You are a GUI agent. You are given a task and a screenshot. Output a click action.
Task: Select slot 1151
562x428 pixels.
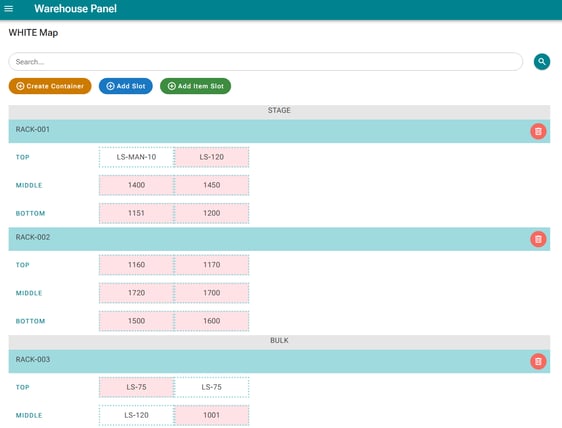pyautogui.click(x=137, y=213)
